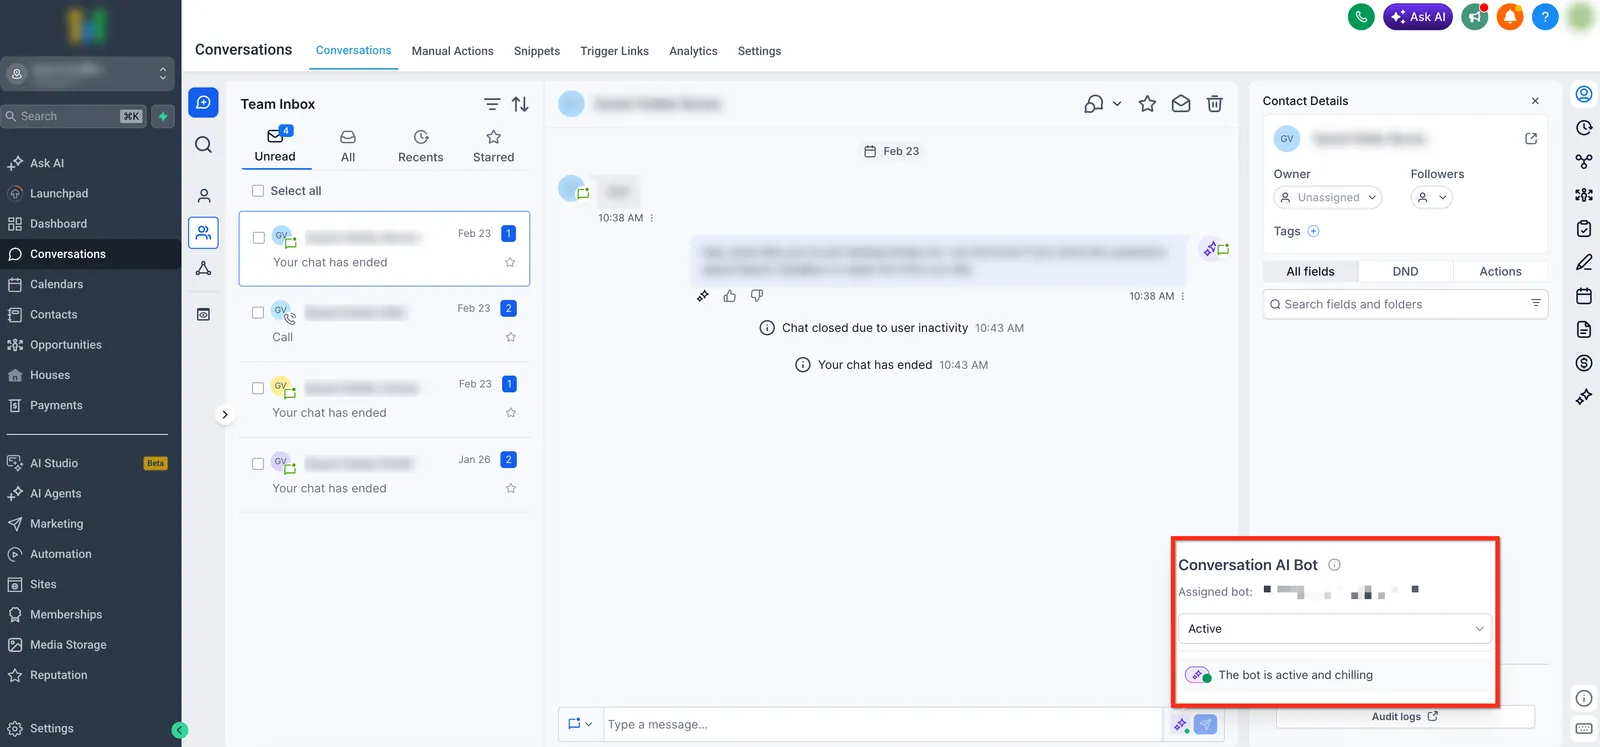Click the sidebar Search field
This screenshot has height=747, width=1600.
(74, 116)
